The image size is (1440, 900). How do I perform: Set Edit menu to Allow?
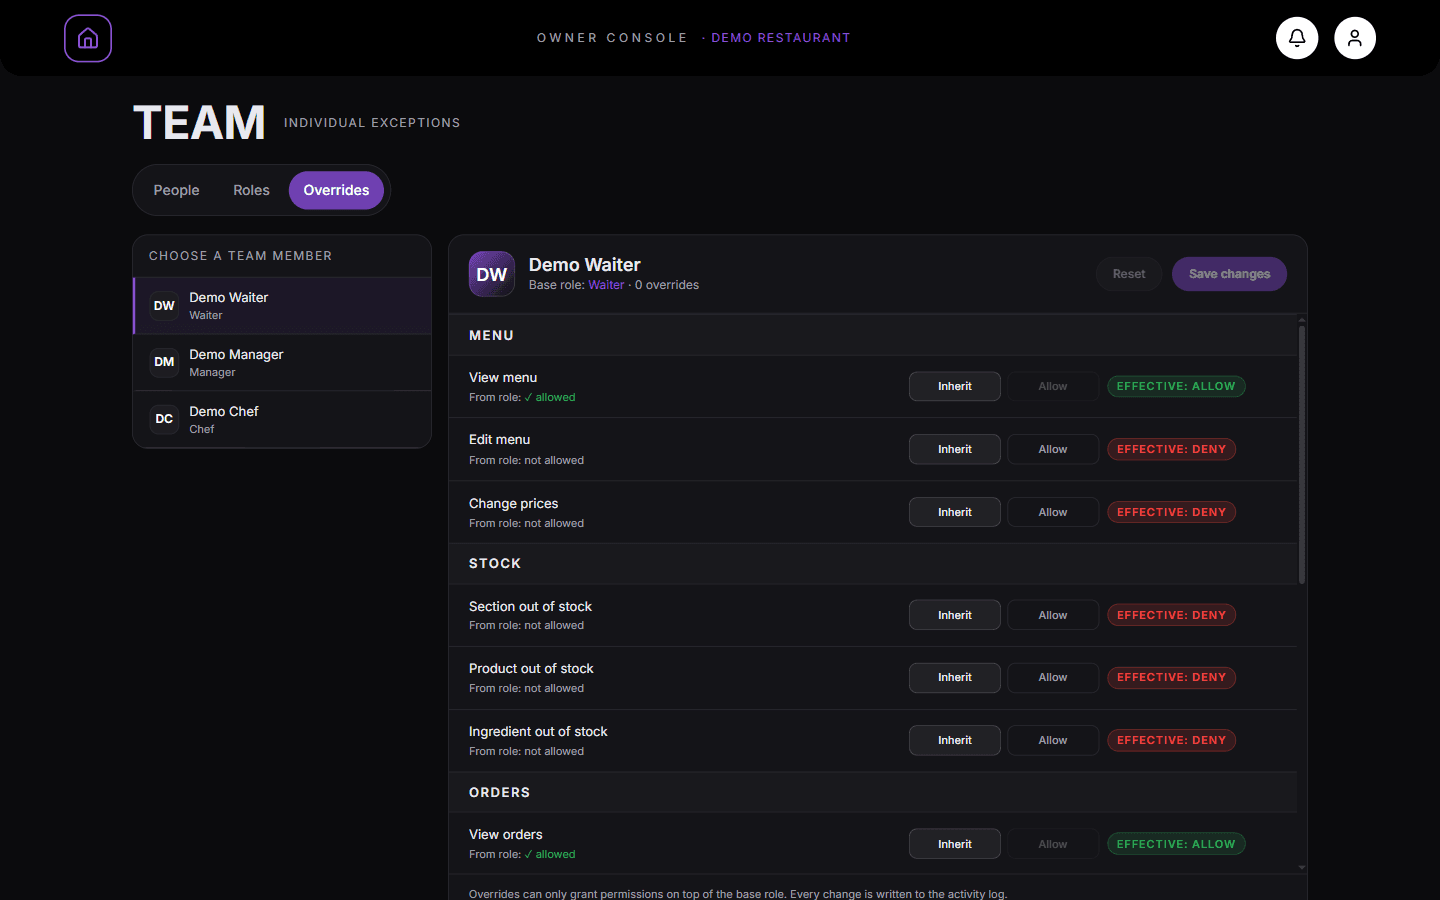[1053, 449]
